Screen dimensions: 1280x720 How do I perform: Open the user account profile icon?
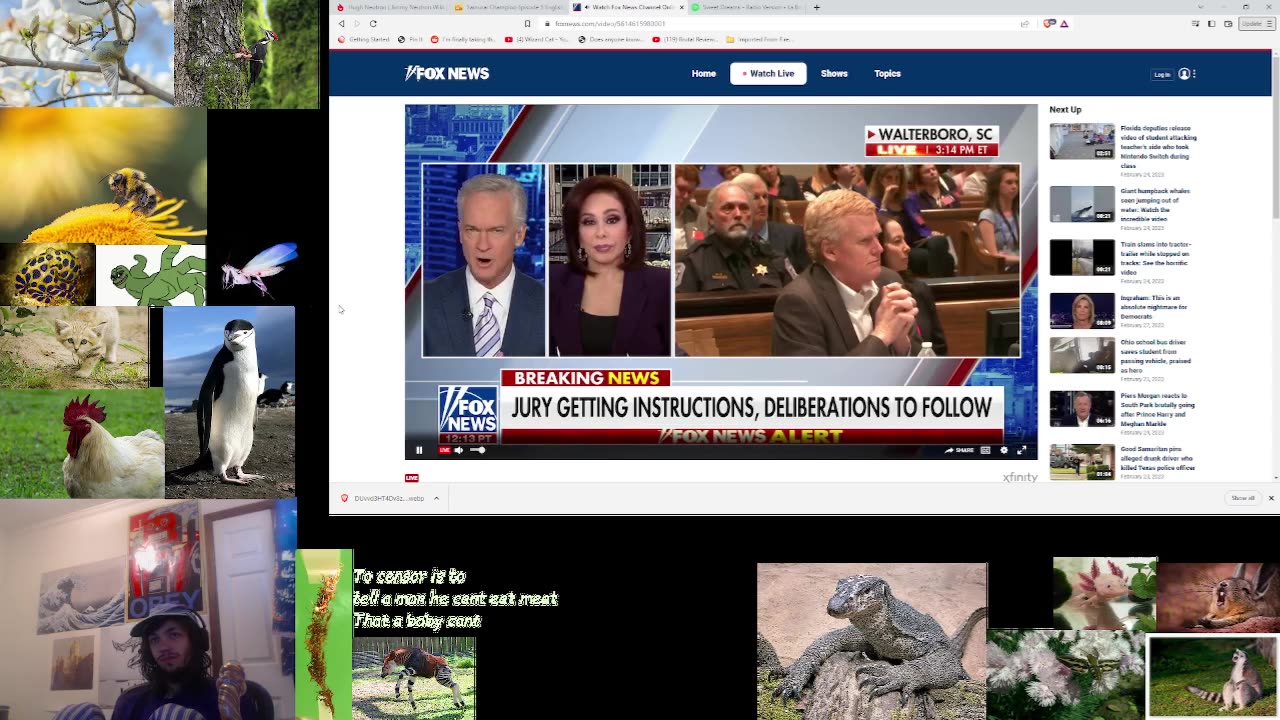click(x=1184, y=74)
